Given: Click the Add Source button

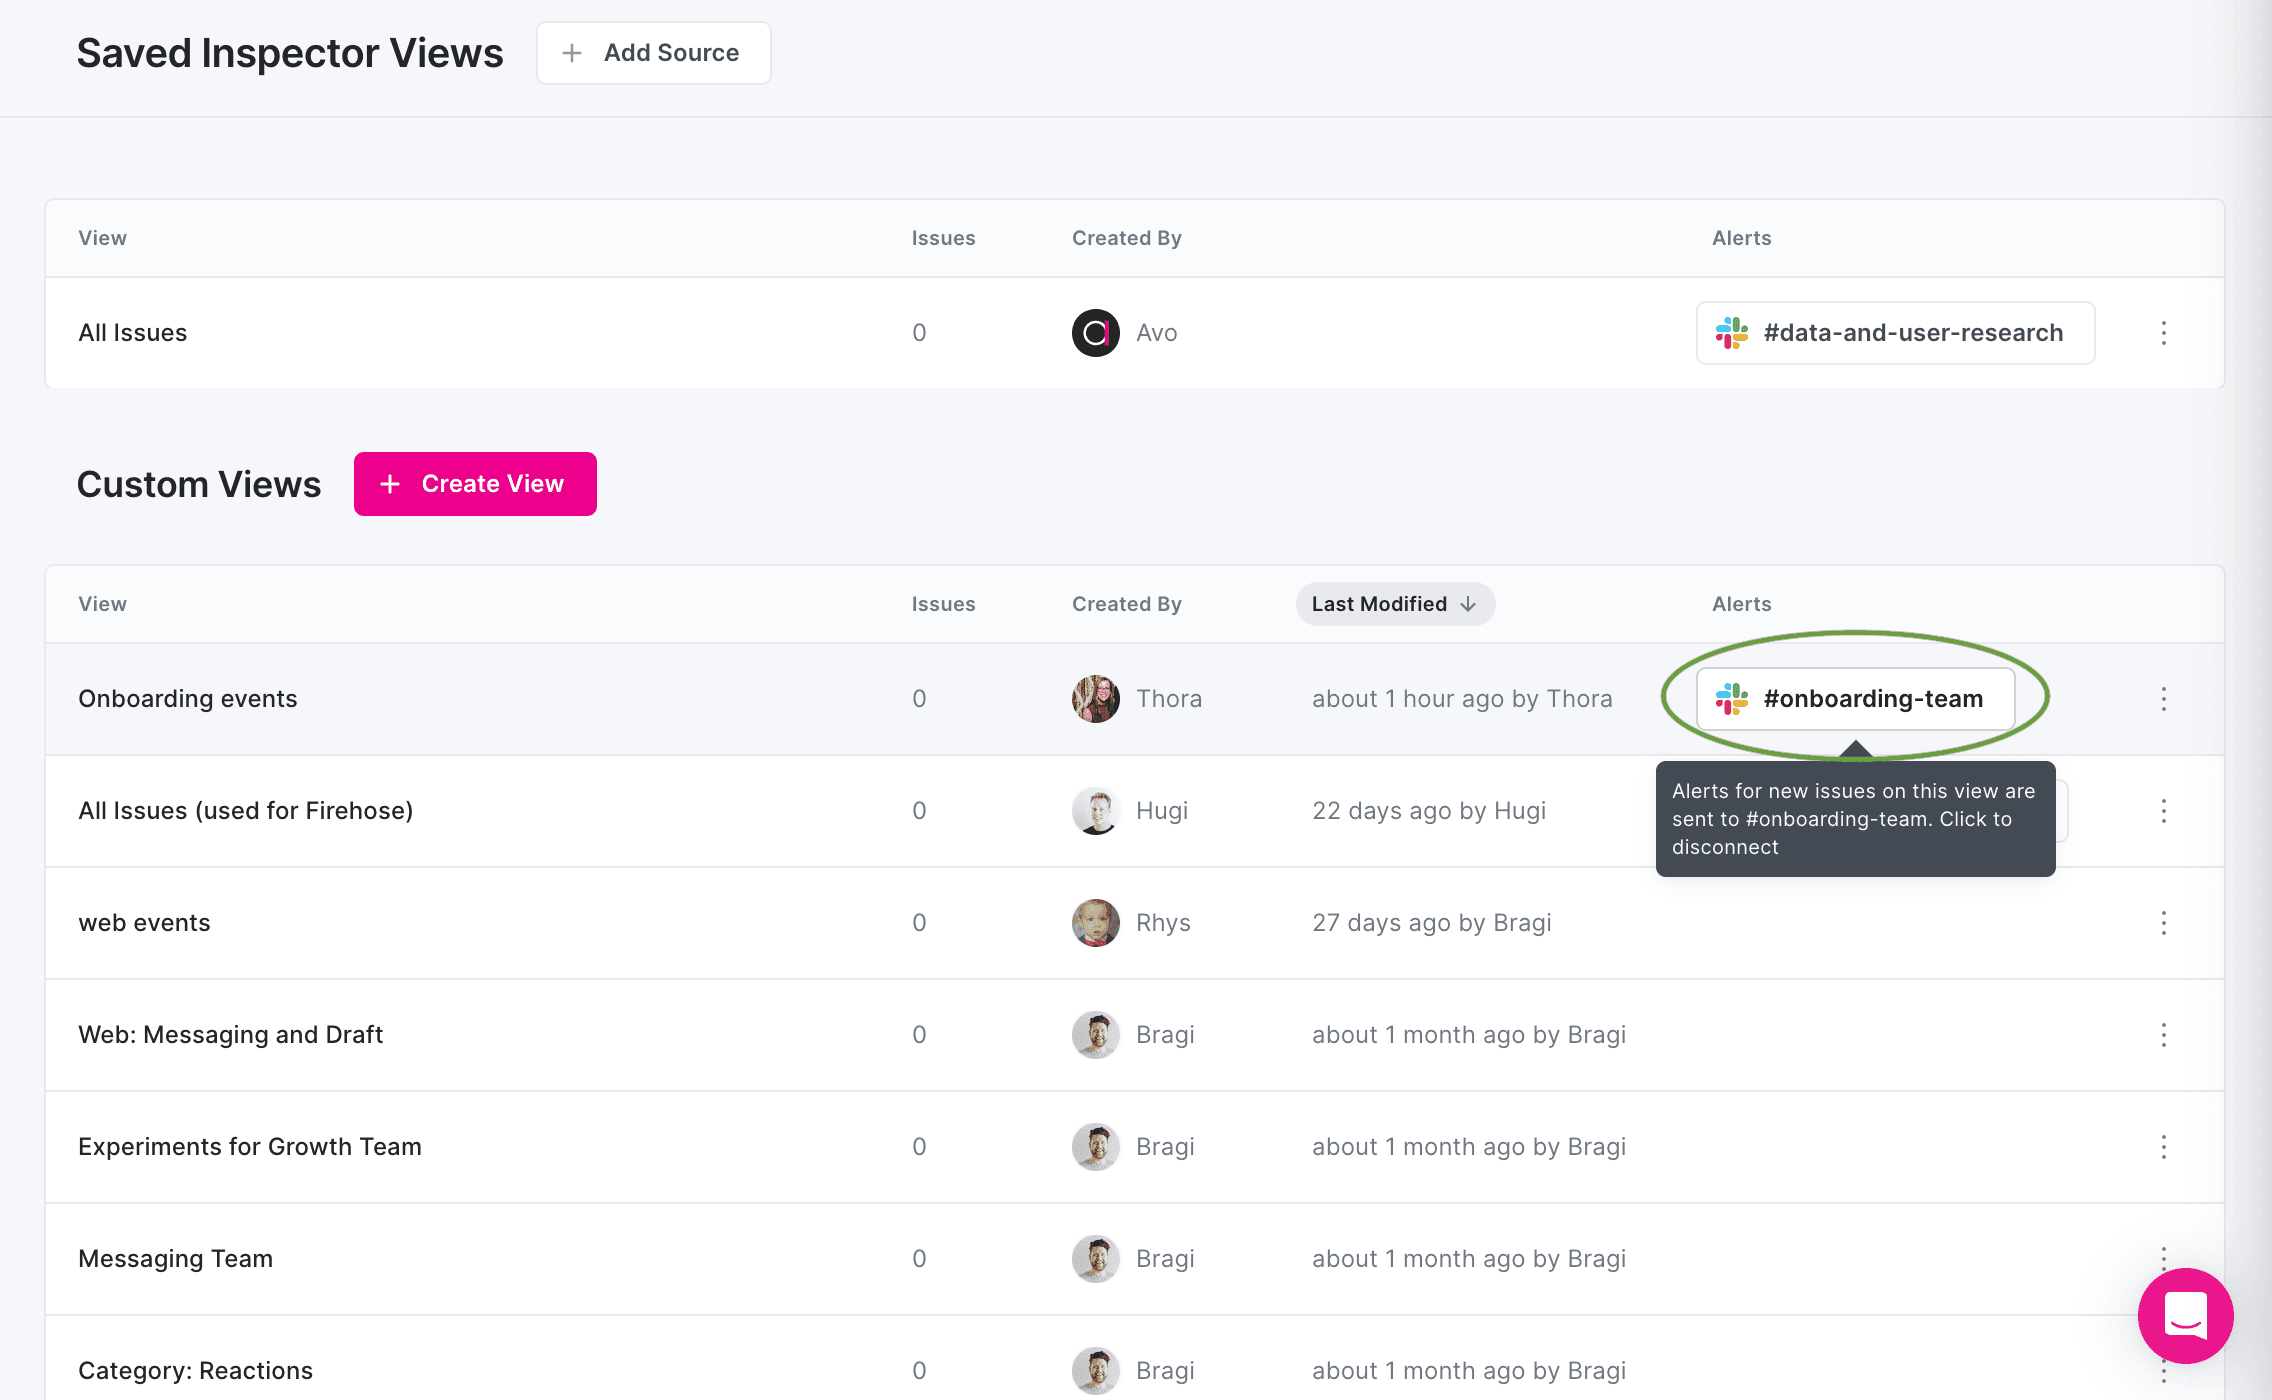Looking at the screenshot, I should coord(653,52).
